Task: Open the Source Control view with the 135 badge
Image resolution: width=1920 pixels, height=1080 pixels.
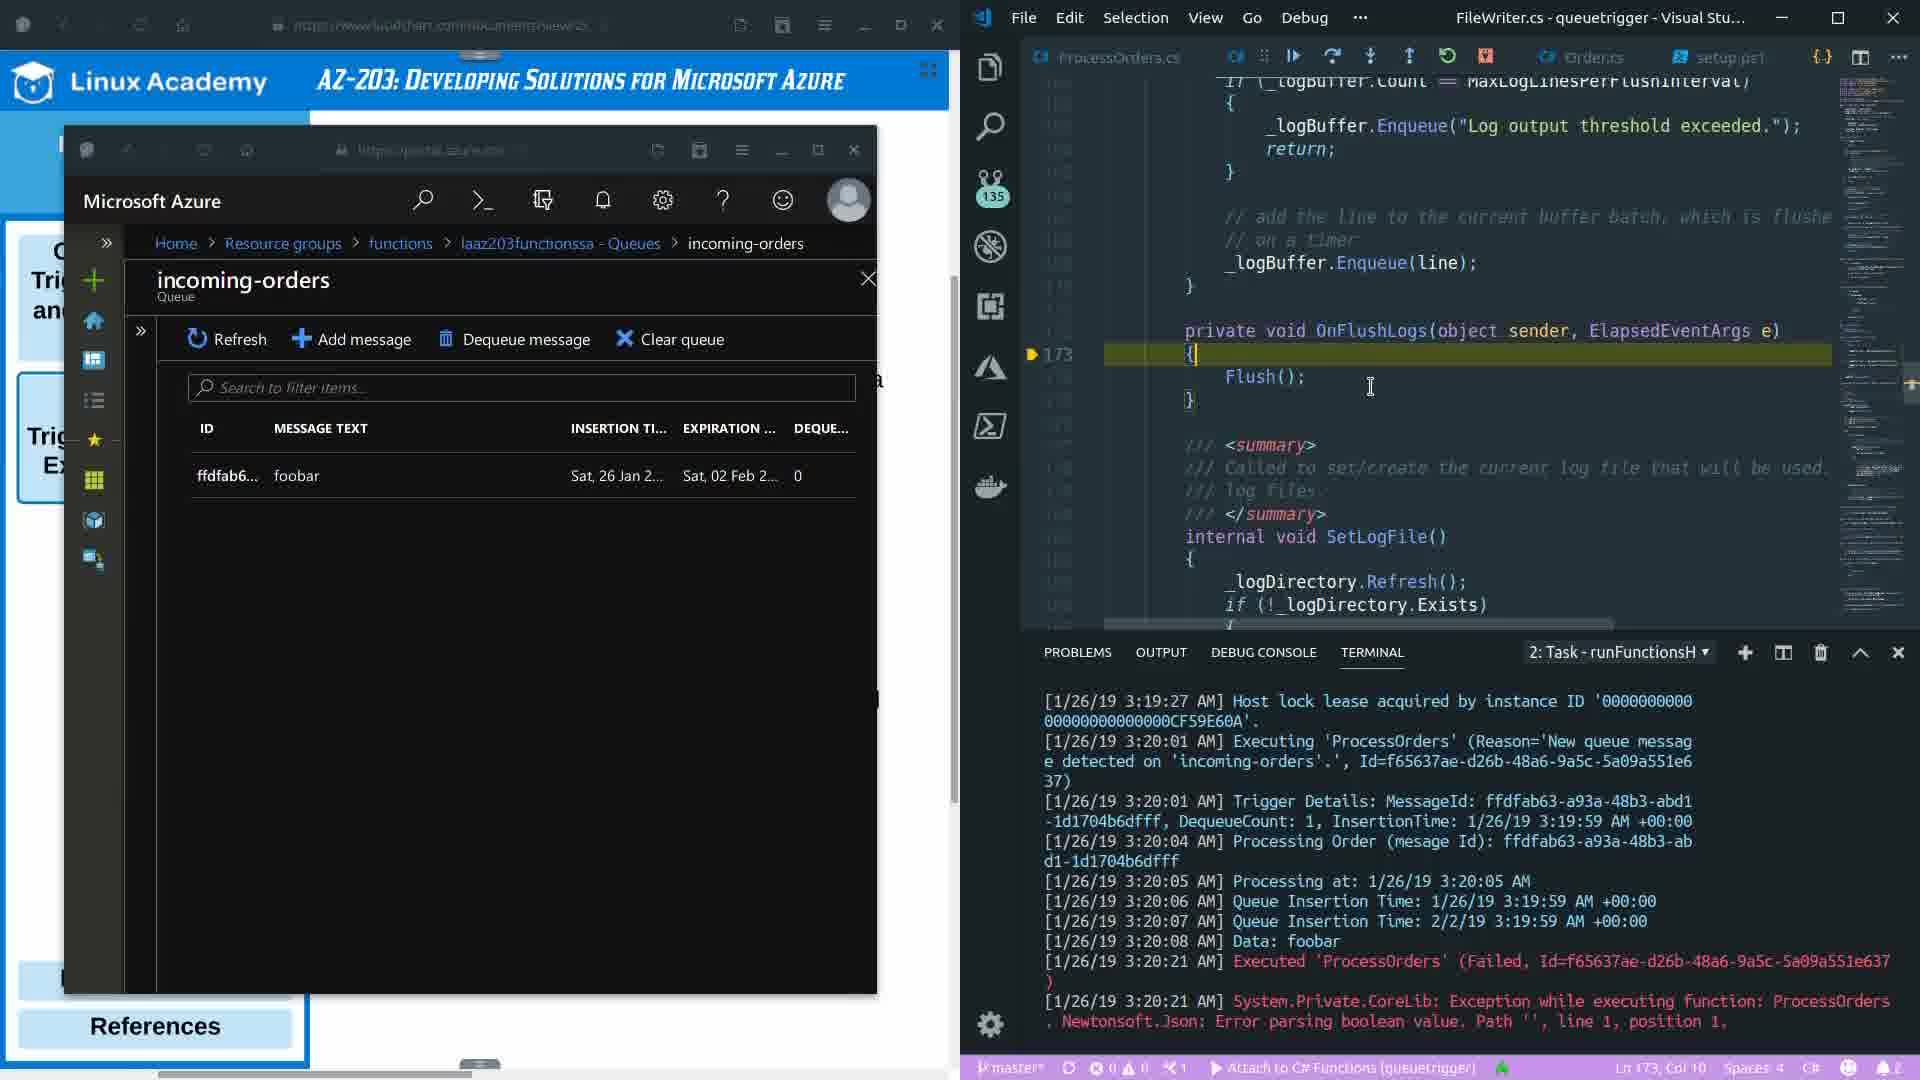Action: (991, 187)
